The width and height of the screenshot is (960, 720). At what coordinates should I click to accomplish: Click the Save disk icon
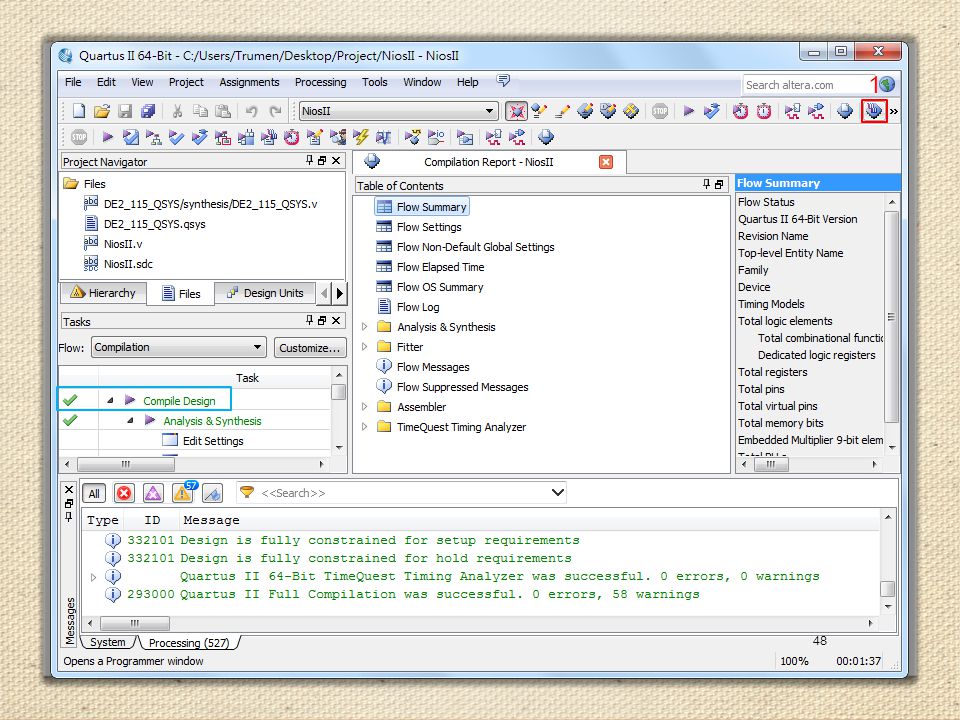(125, 111)
